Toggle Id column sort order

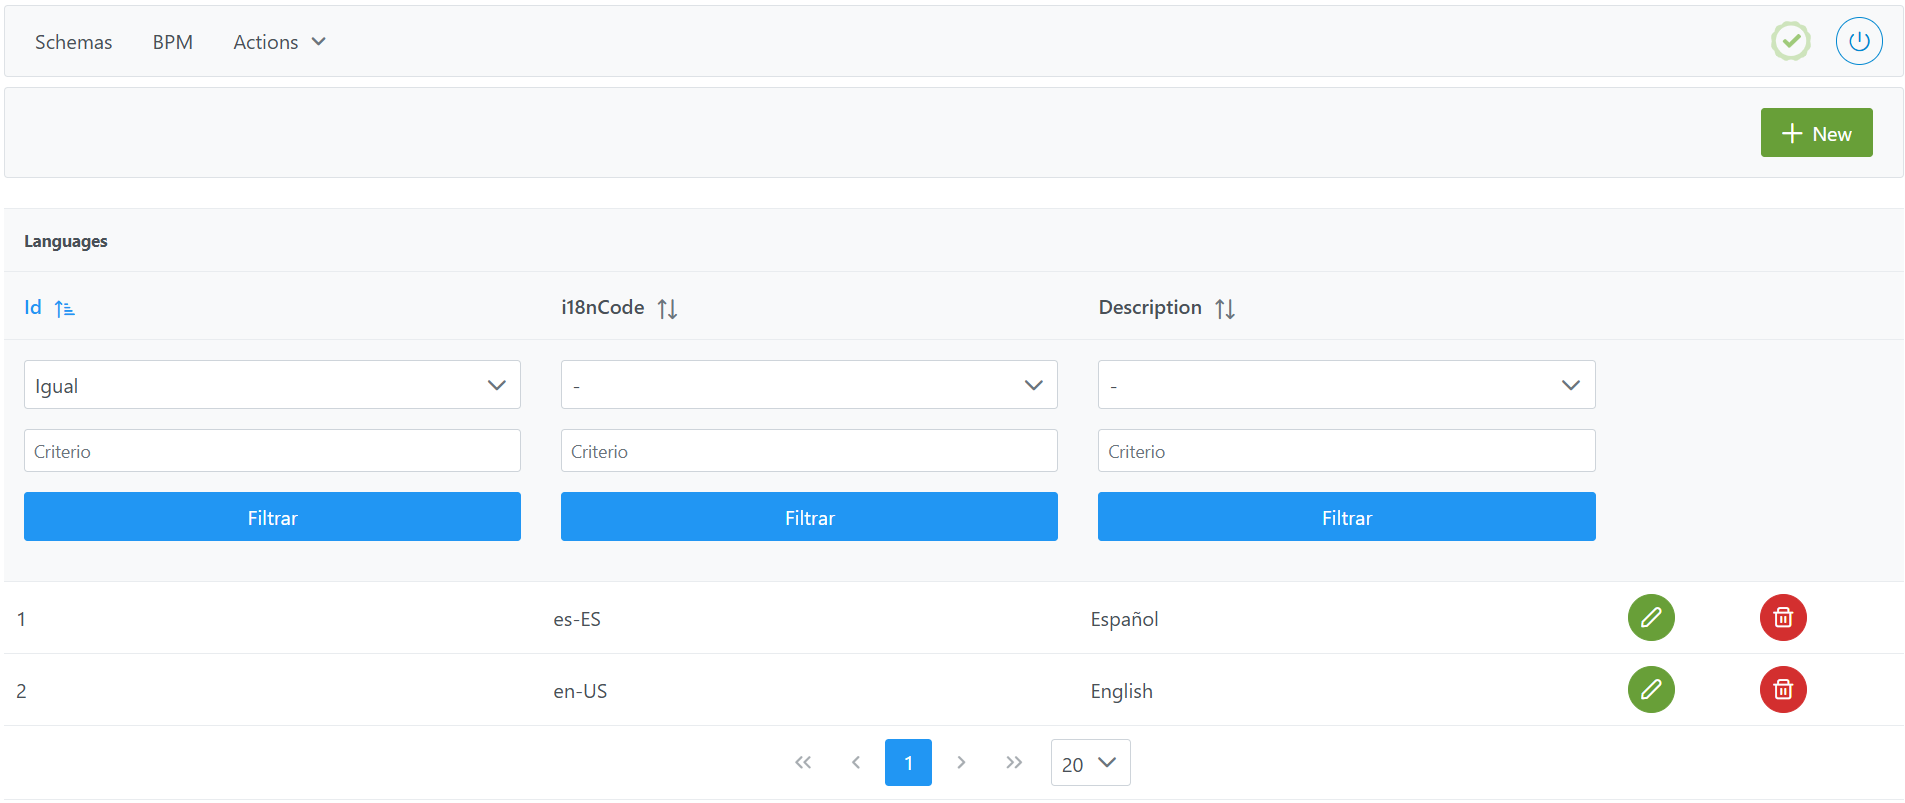(x=65, y=309)
